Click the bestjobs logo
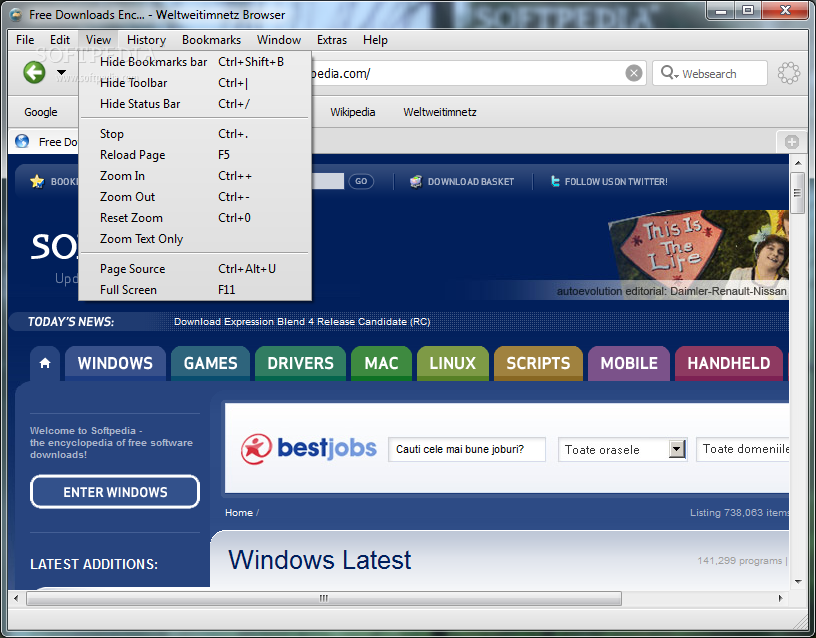The width and height of the screenshot is (816, 638). point(309,449)
